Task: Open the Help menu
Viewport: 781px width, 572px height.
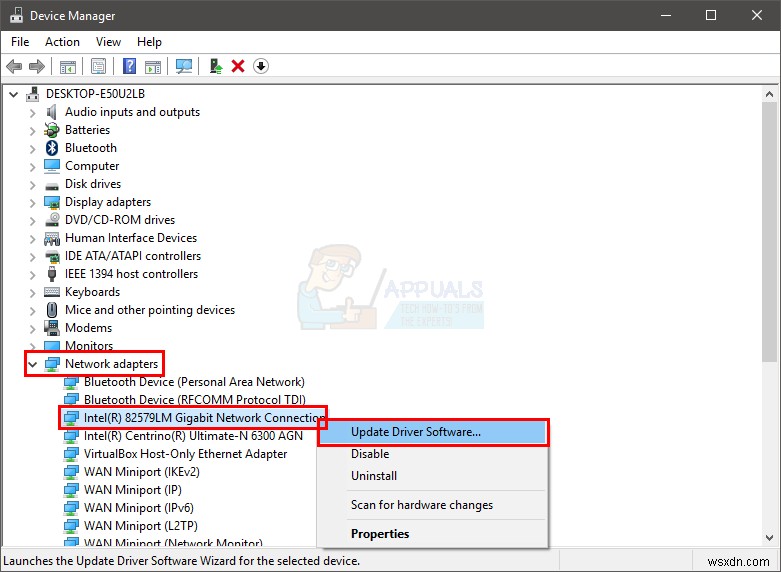Action: (x=149, y=42)
